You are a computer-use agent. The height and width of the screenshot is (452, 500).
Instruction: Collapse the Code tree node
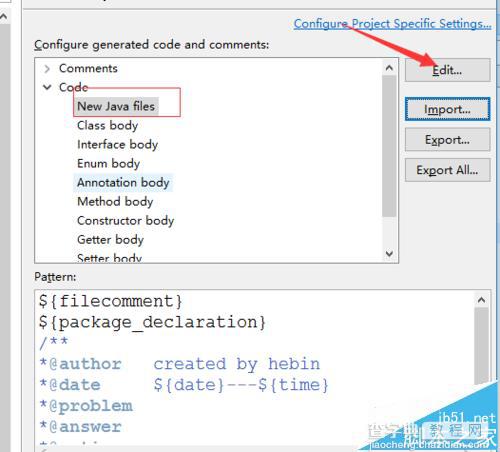click(47, 87)
